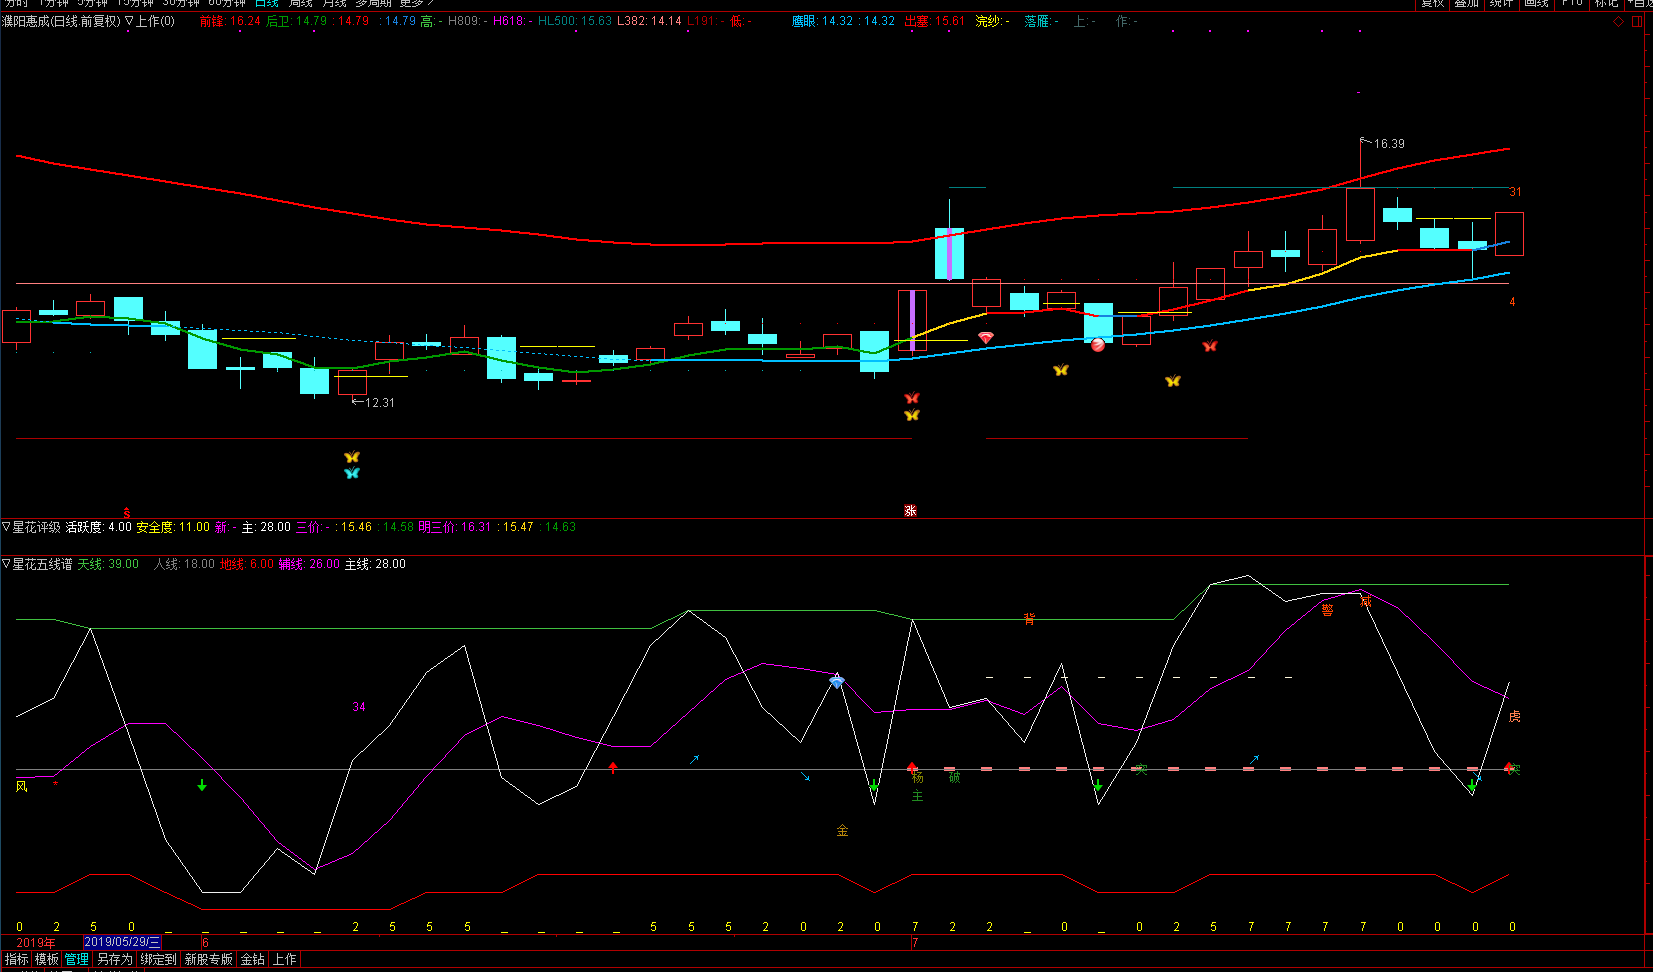Open the 模板 tab at the bottom
This screenshot has width=1653, height=972.
47,959
